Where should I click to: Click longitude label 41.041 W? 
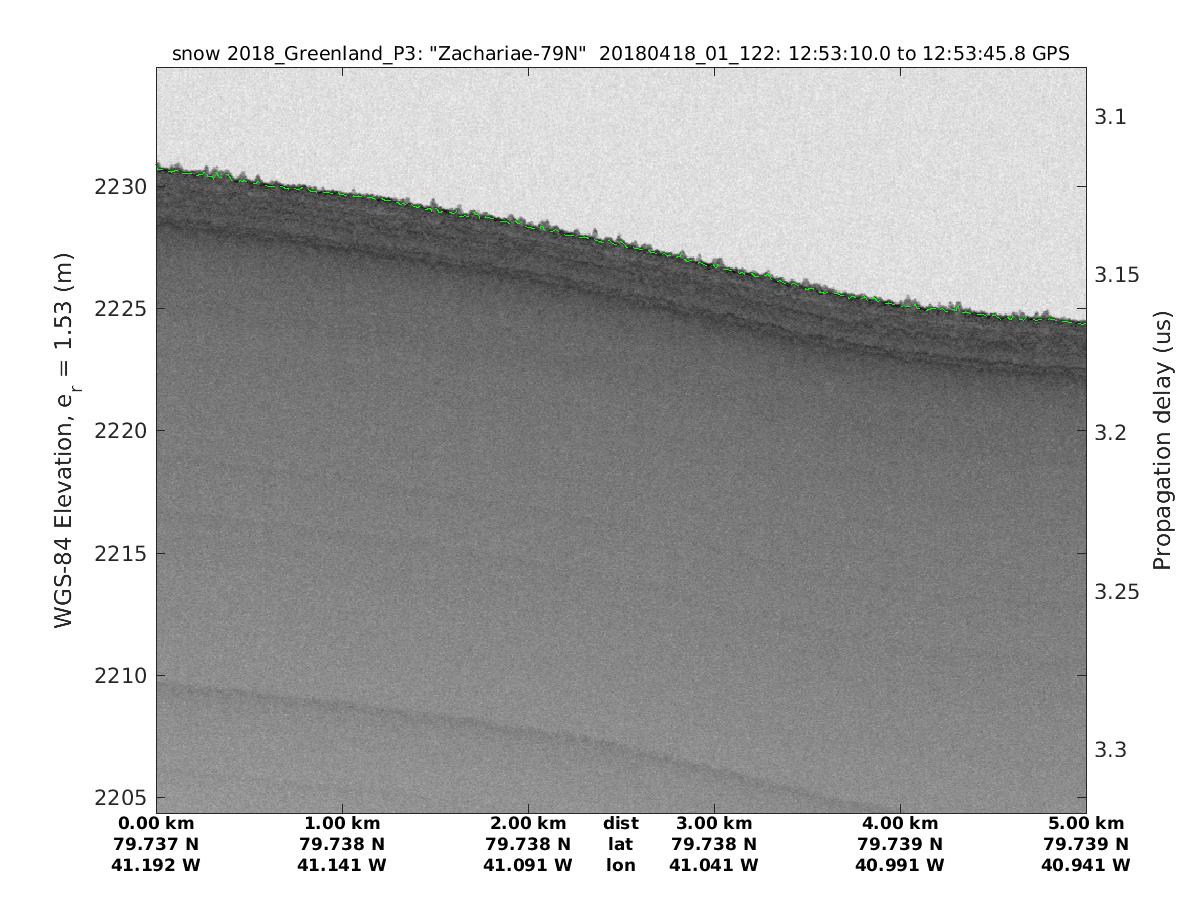point(714,865)
